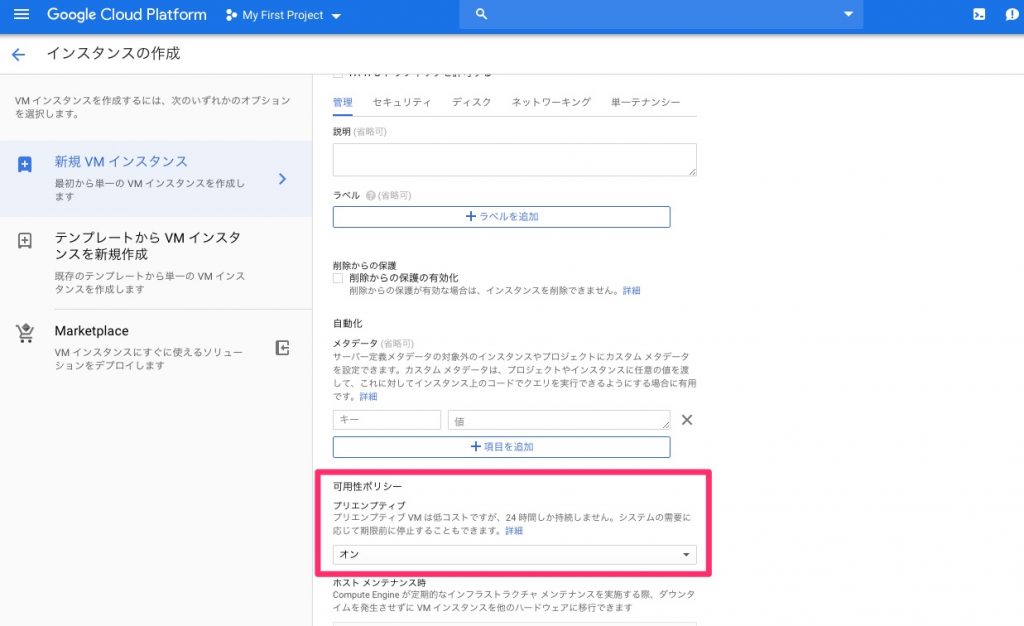Click the metadata キー input field

(x=386, y=420)
